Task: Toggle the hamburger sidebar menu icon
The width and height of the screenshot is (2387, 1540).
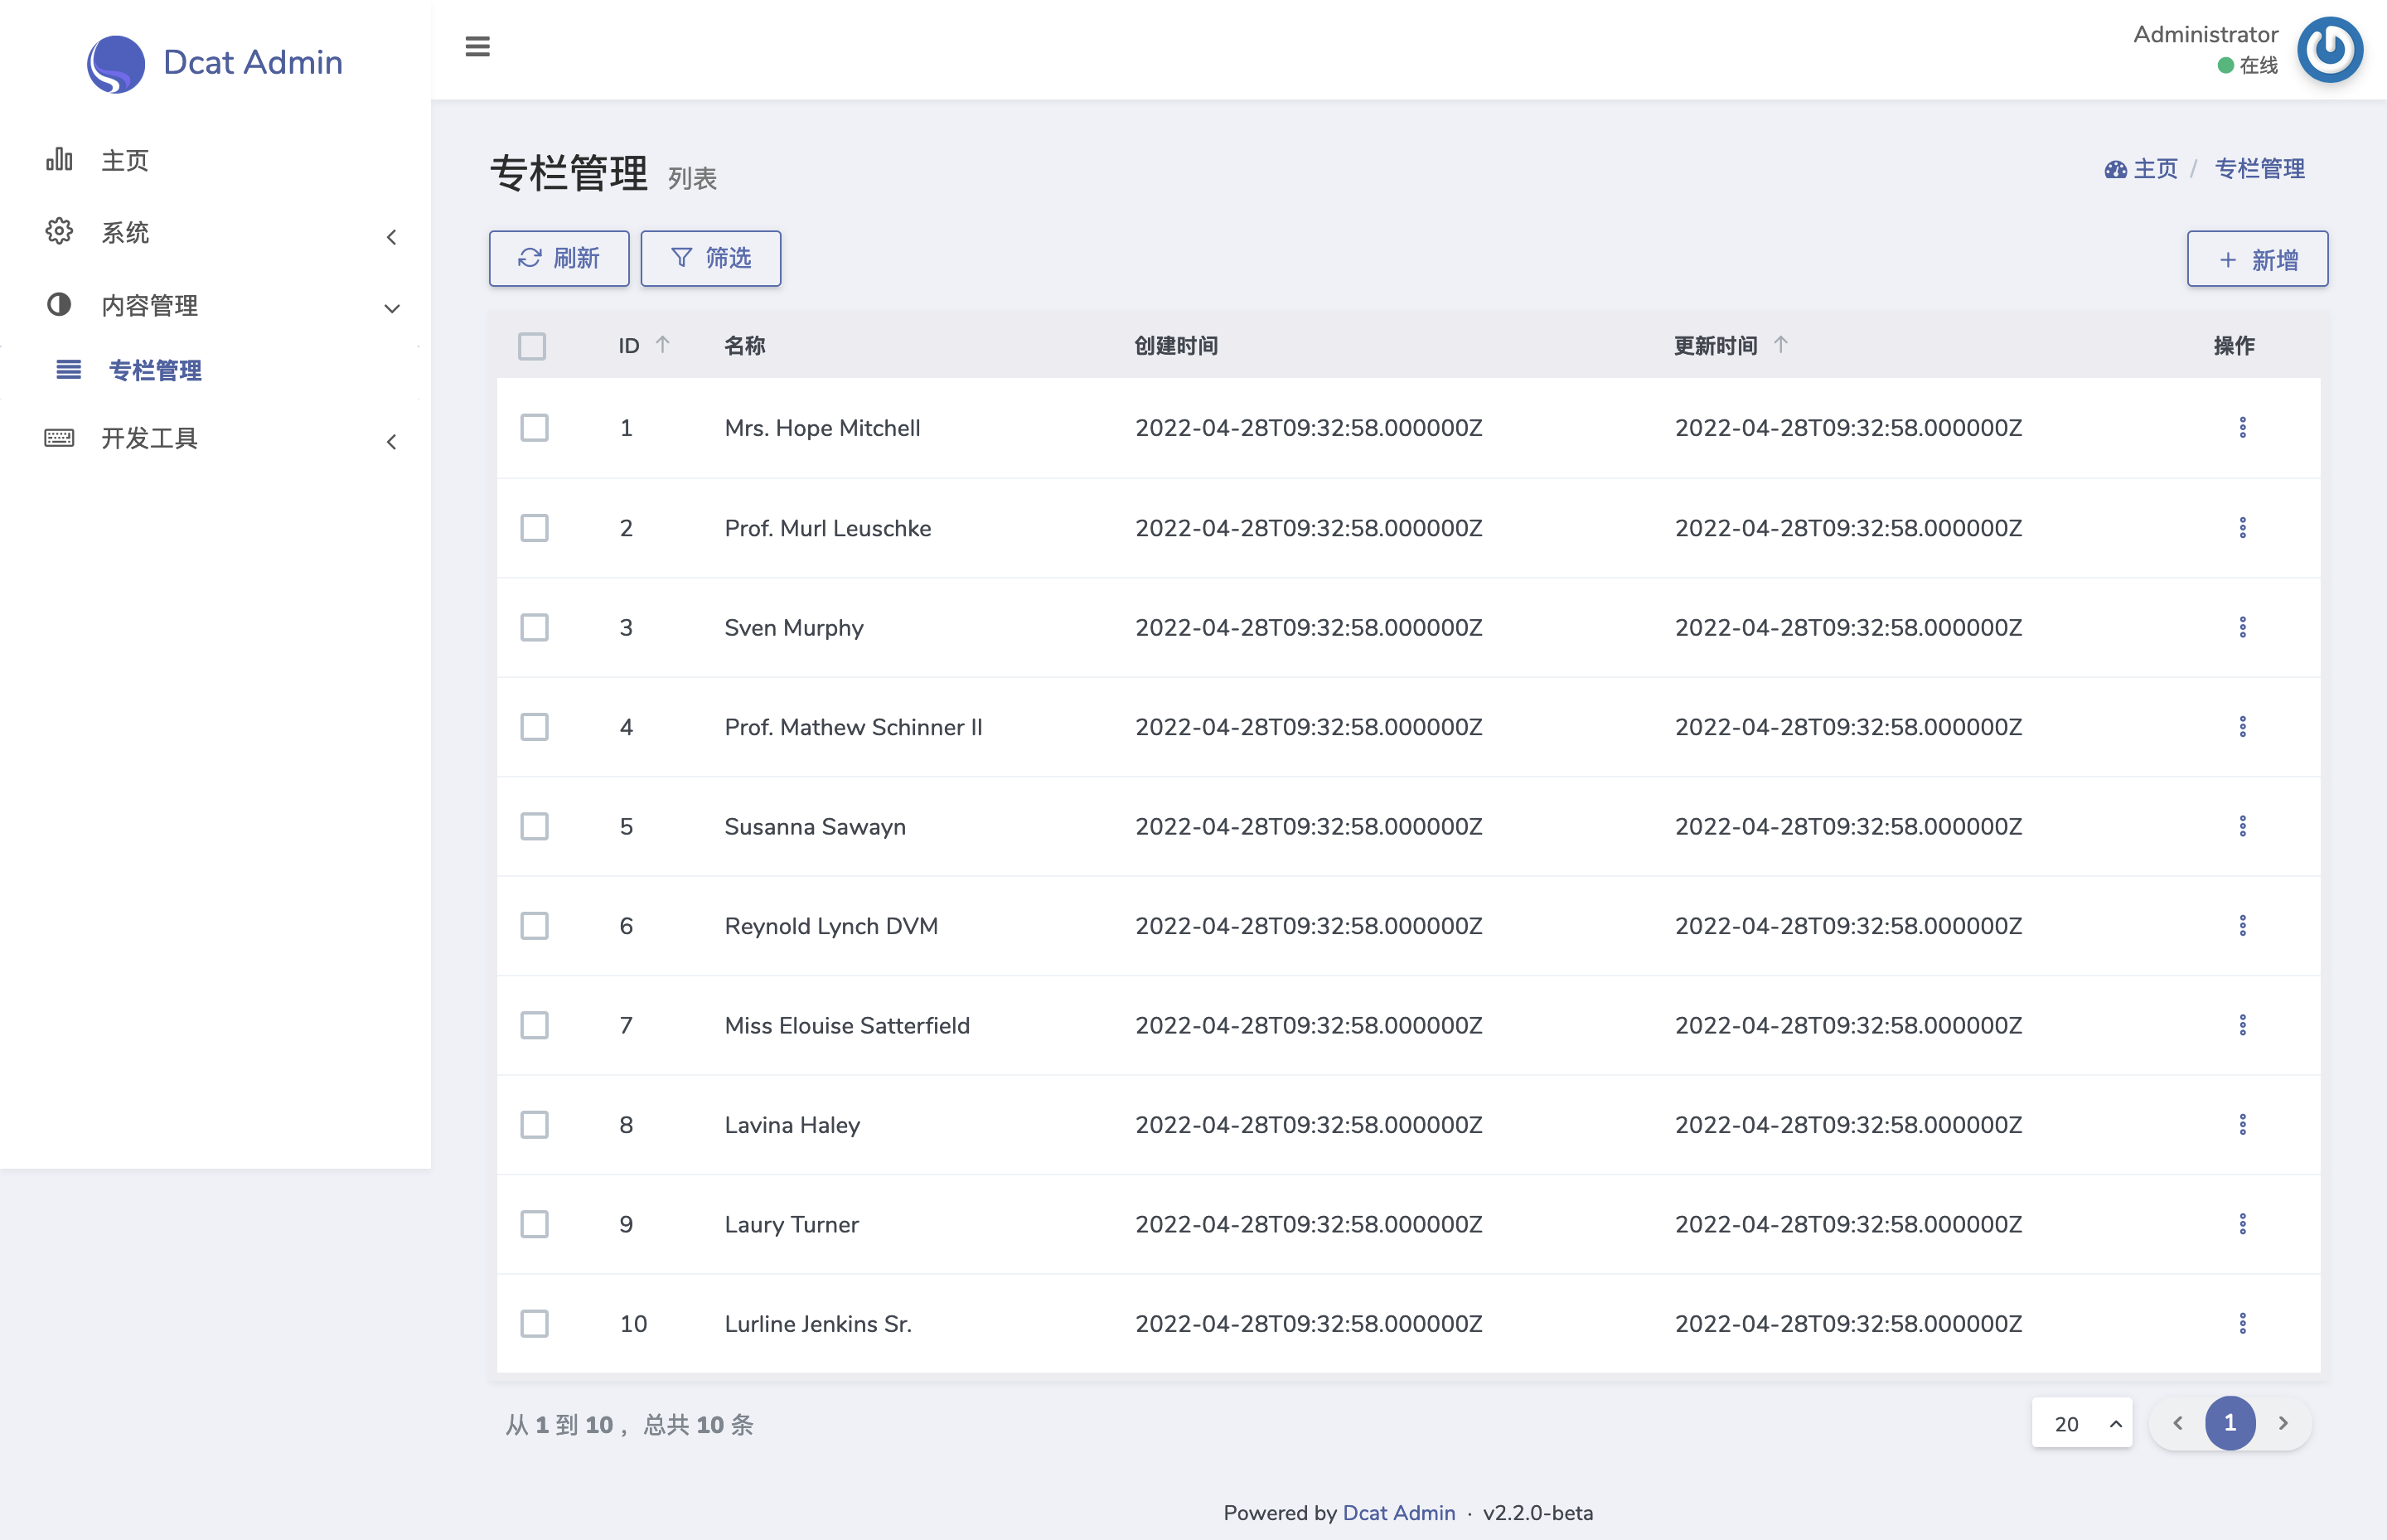Action: (x=477, y=47)
